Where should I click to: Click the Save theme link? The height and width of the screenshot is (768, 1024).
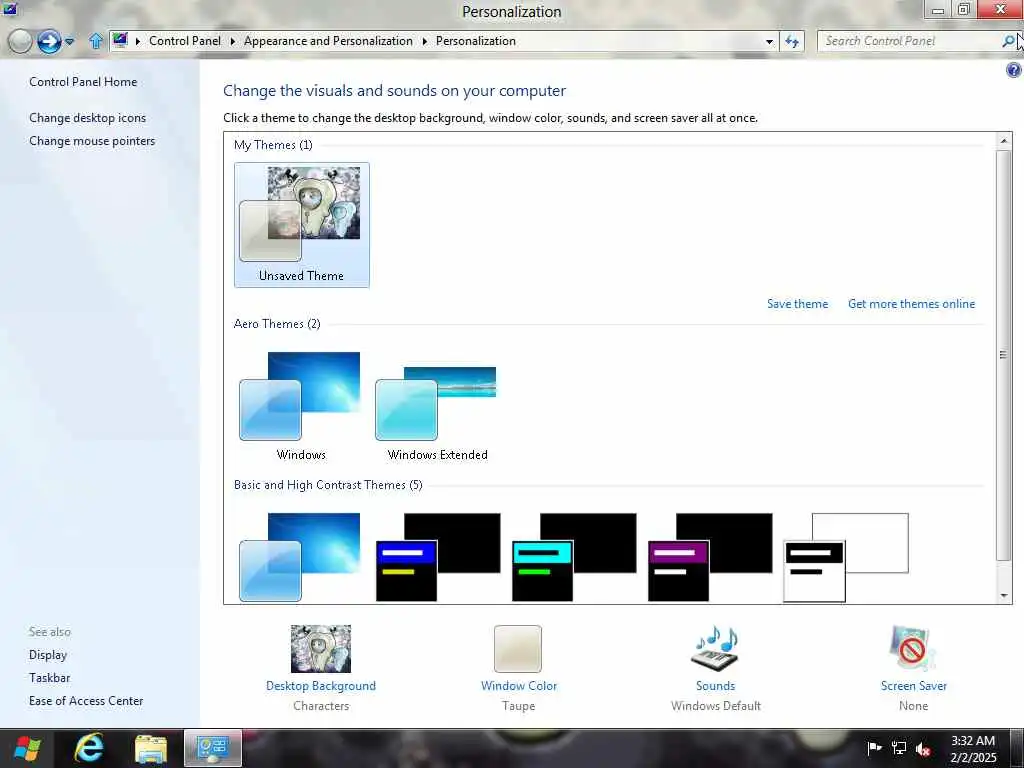[797, 304]
